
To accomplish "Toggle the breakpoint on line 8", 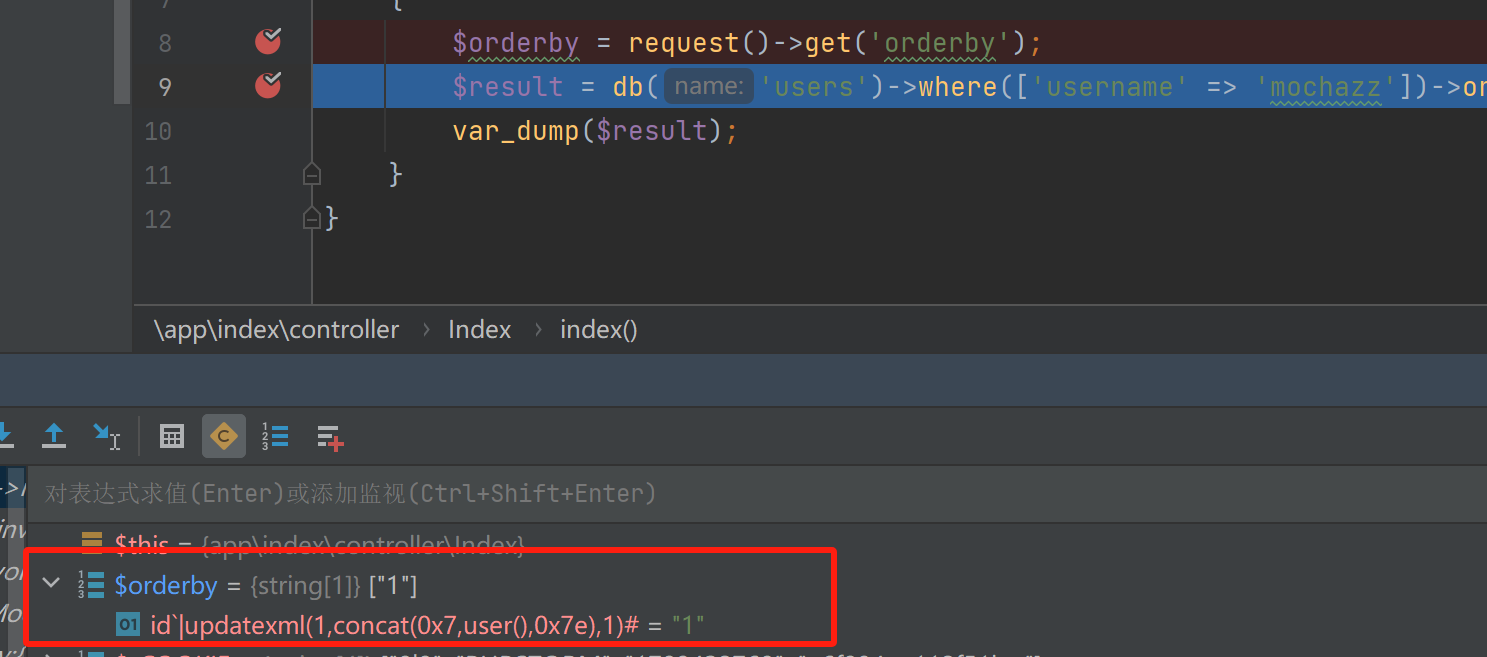I will point(268,42).
